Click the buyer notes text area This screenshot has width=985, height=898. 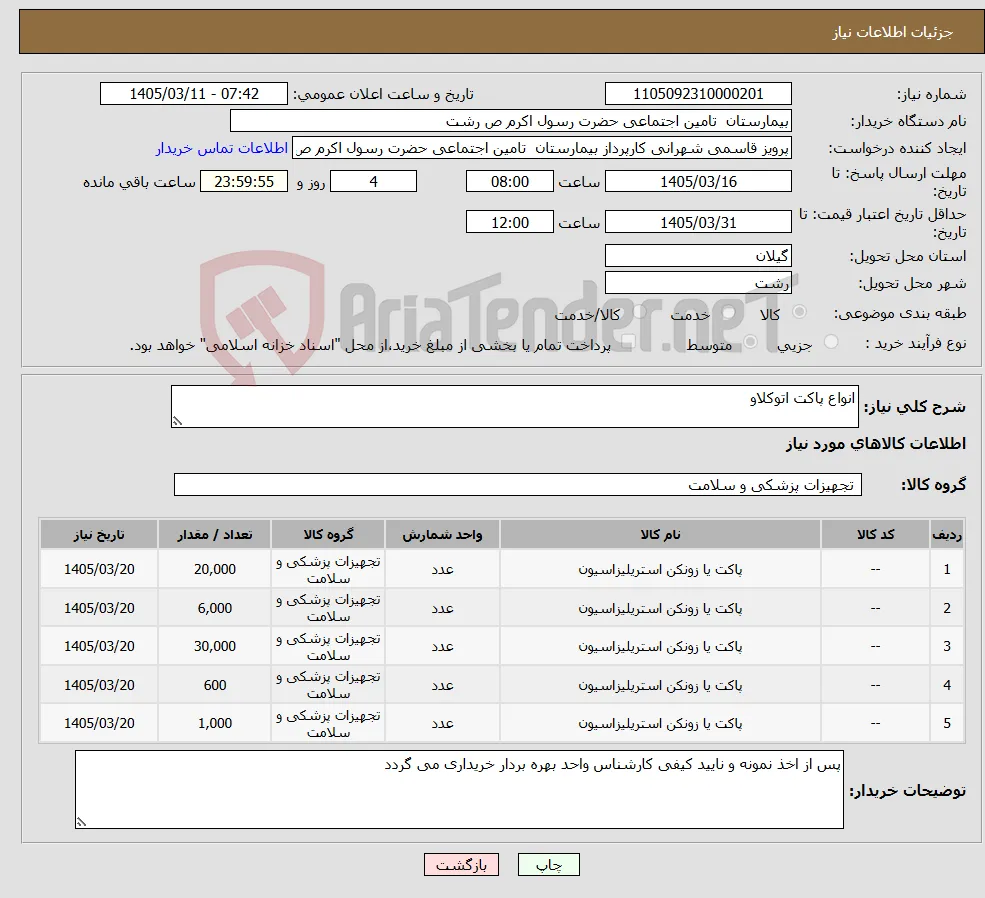(459, 789)
